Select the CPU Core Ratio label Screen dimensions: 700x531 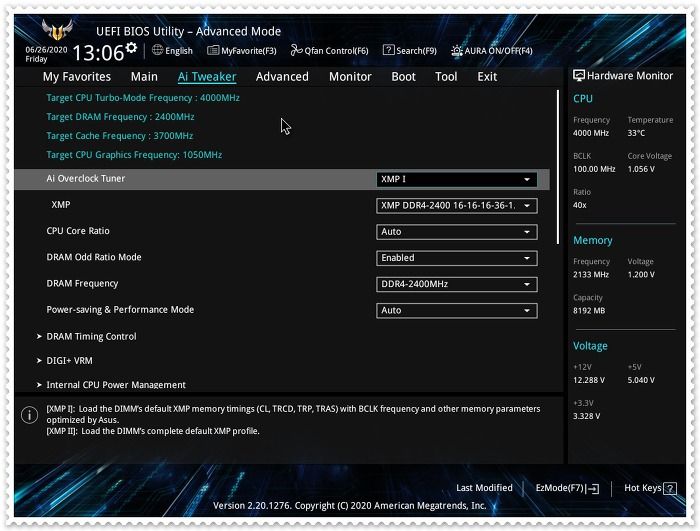coord(78,231)
